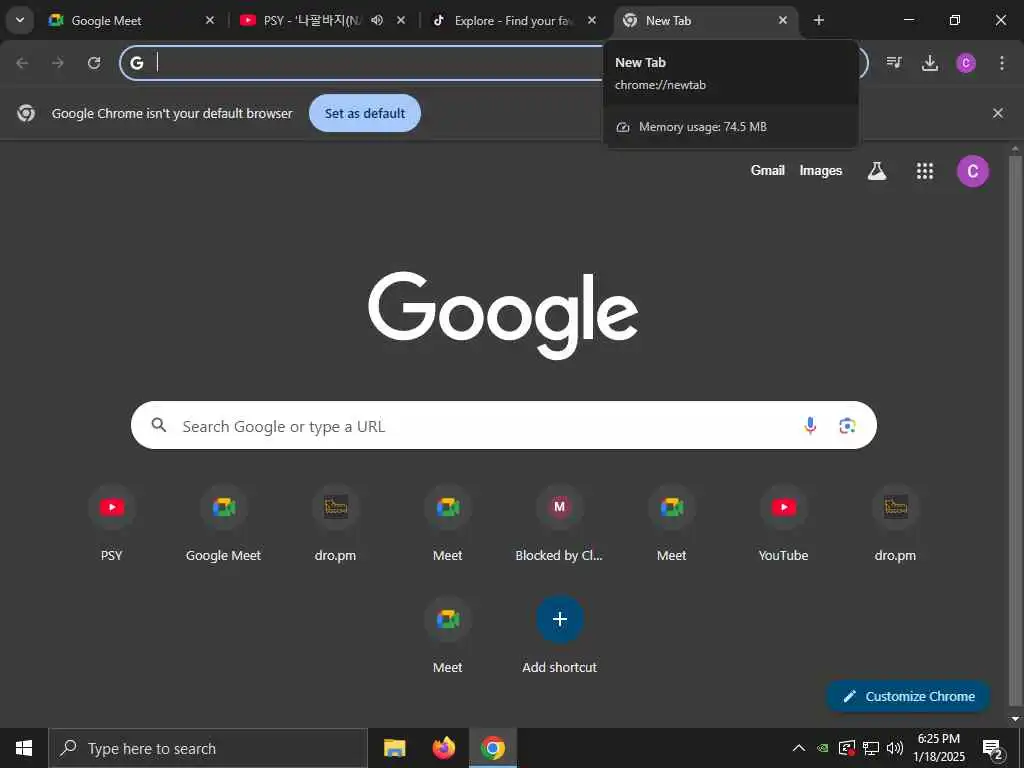Close the Google Meet tab
The width and height of the screenshot is (1024, 768).
(210, 20)
